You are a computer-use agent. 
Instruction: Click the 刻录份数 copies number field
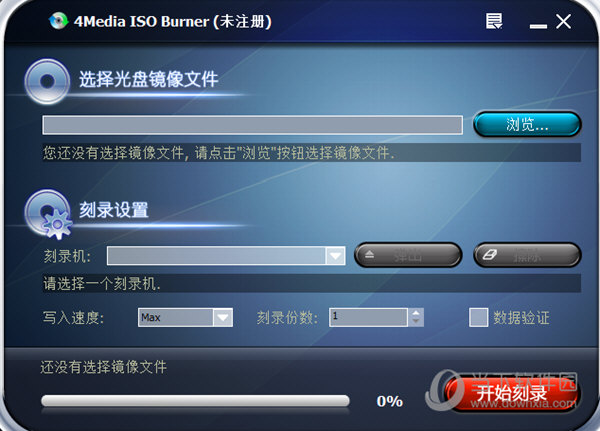click(x=368, y=317)
